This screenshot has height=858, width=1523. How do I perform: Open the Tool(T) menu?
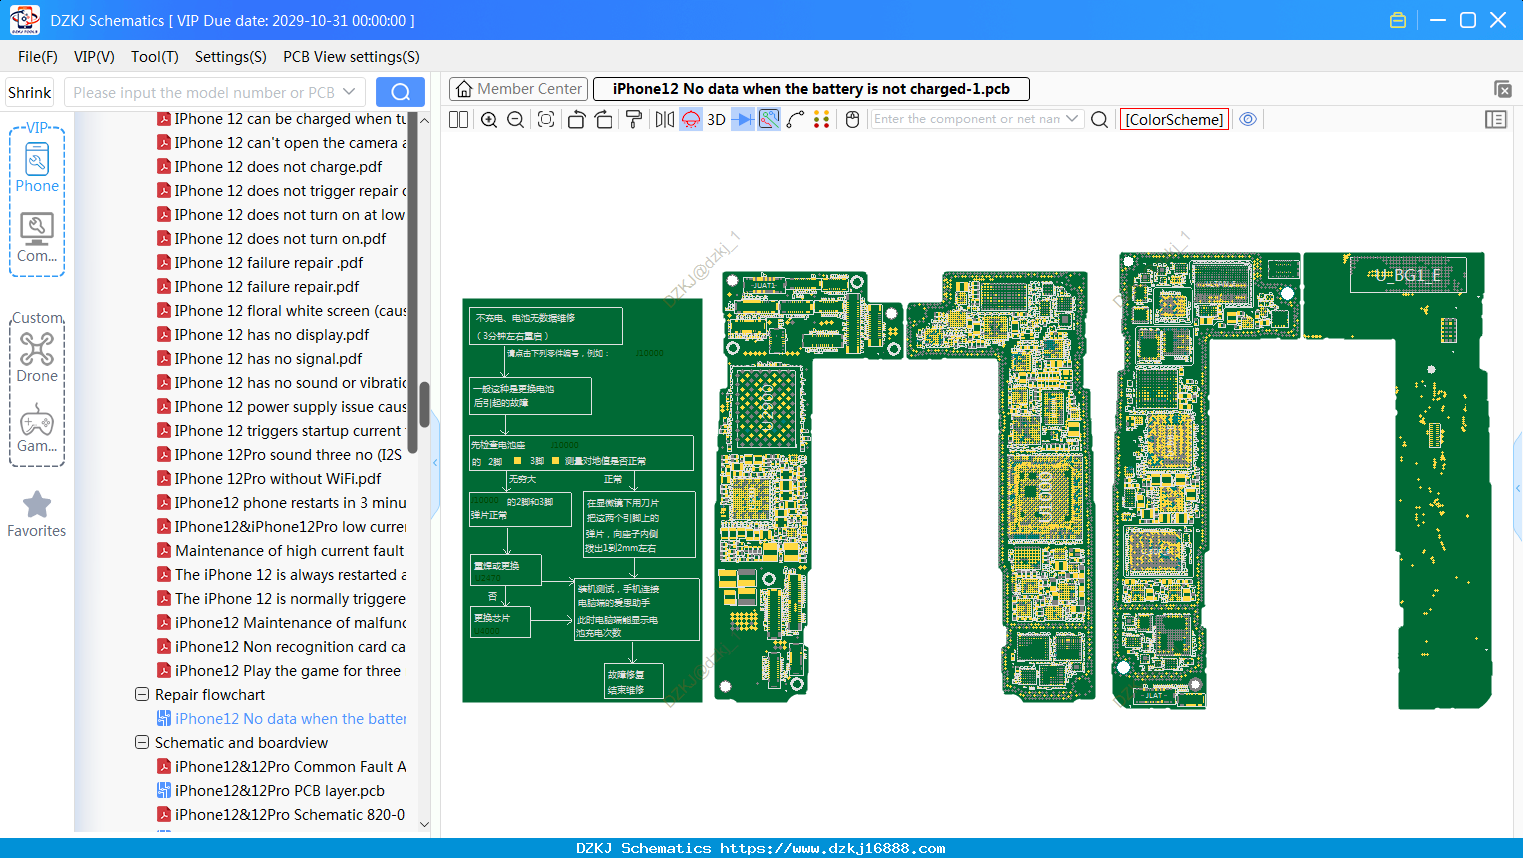coord(155,57)
